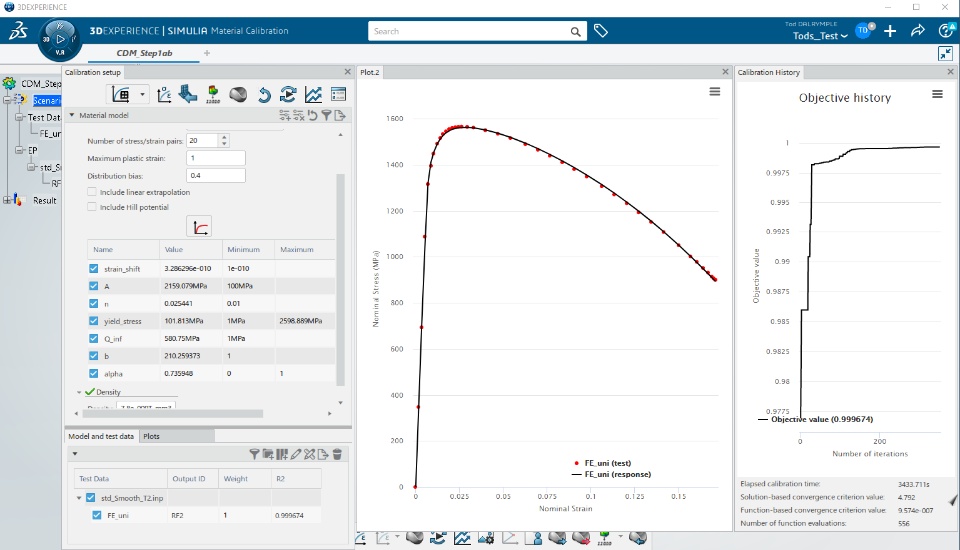This screenshot has width=960, height=550.
Task: Click the tag icon beside the search box
Action: tap(601, 31)
